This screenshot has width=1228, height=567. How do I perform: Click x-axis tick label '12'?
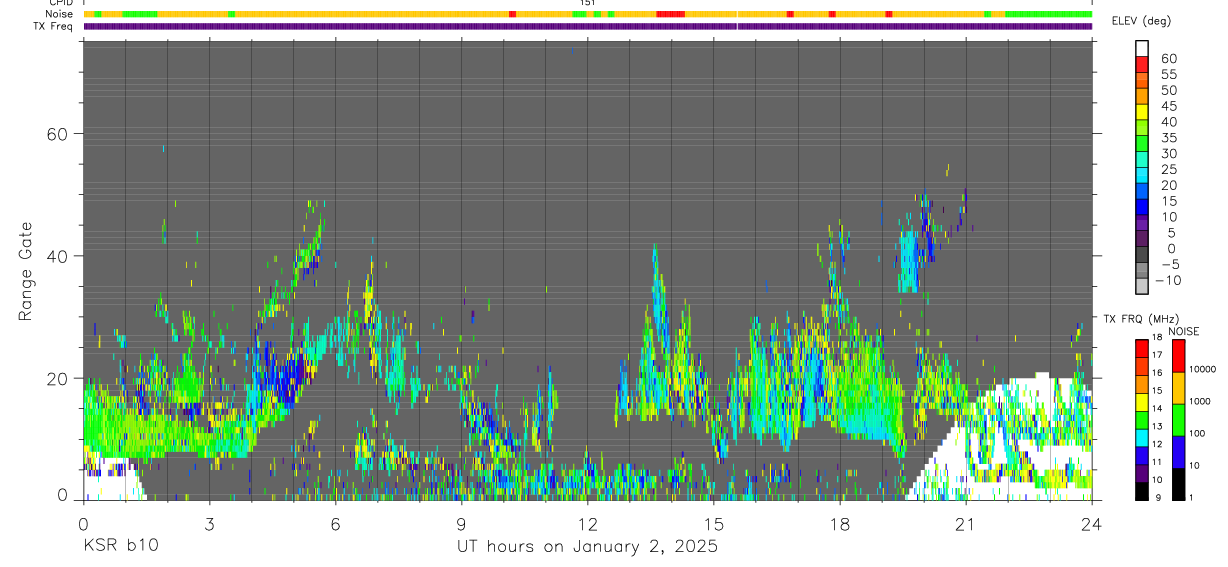(x=587, y=524)
